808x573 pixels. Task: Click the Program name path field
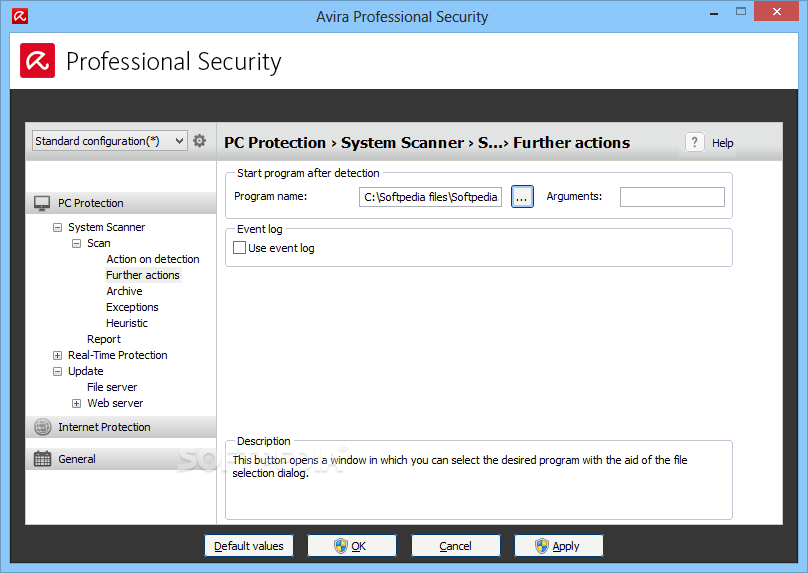[430, 197]
